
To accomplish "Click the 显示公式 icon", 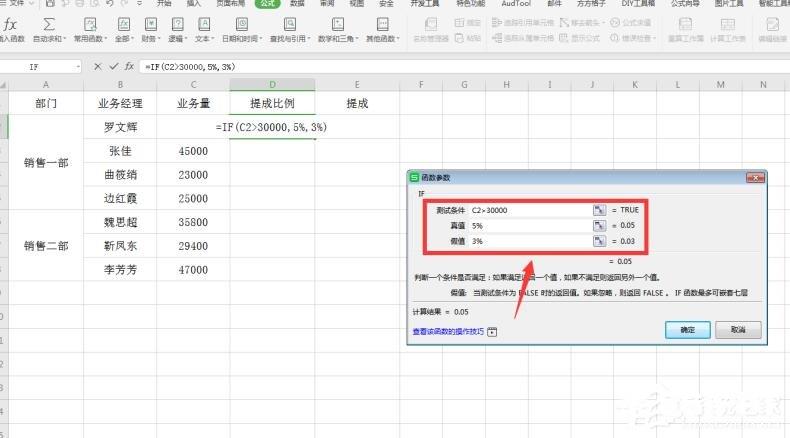I will point(564,38).
